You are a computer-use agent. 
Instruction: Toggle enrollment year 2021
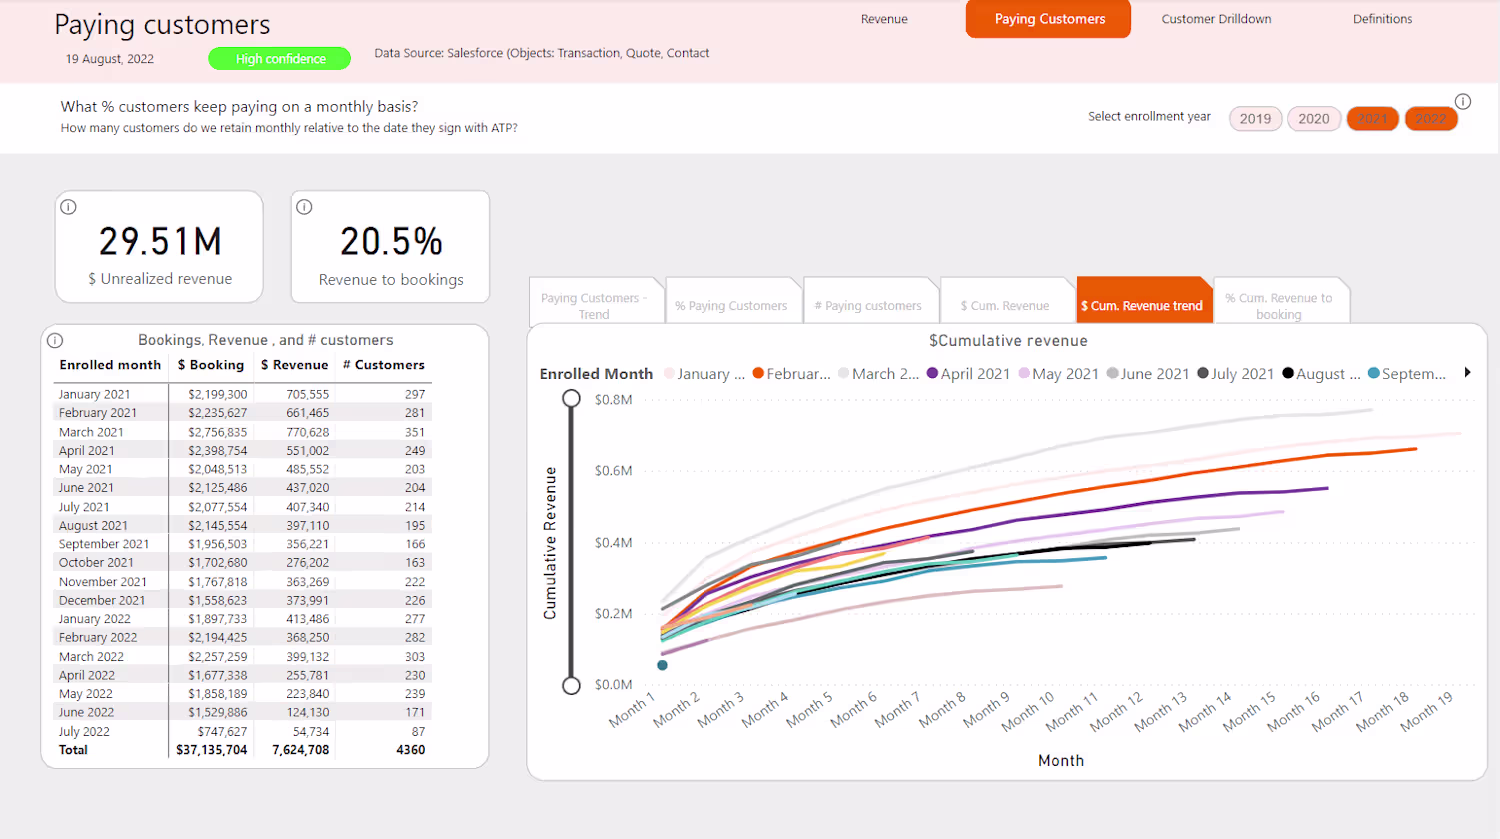[x=1372, y=118]
